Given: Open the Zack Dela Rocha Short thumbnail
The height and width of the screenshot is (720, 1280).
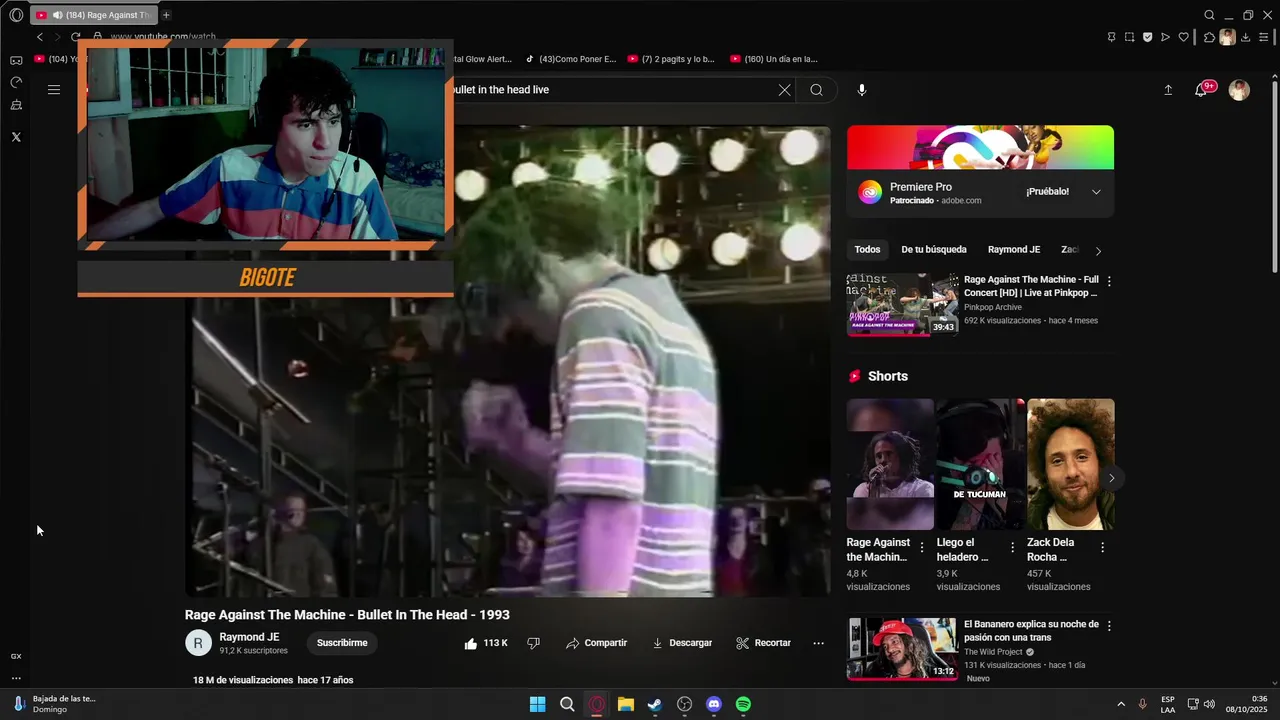Looking at the screenshot, I should pyautogui.click(x=1070, y=464).
